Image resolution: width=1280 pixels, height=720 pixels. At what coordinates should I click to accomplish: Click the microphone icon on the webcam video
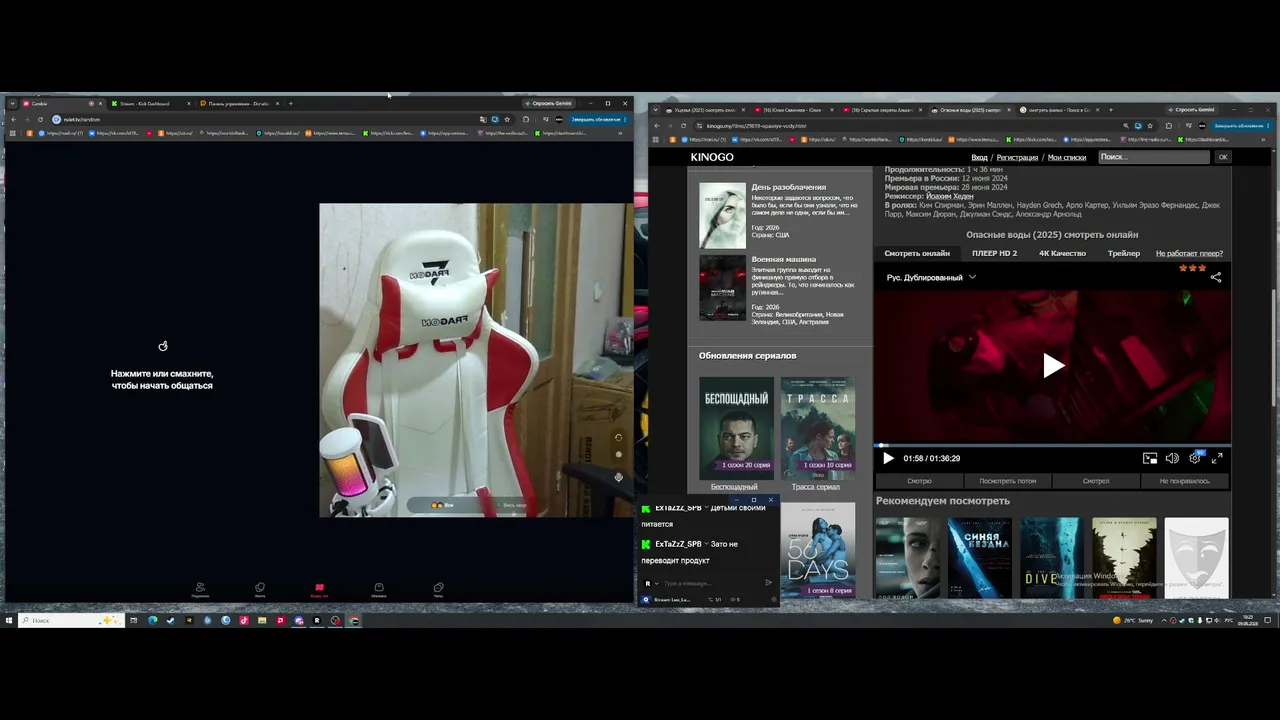coord(618,477)
